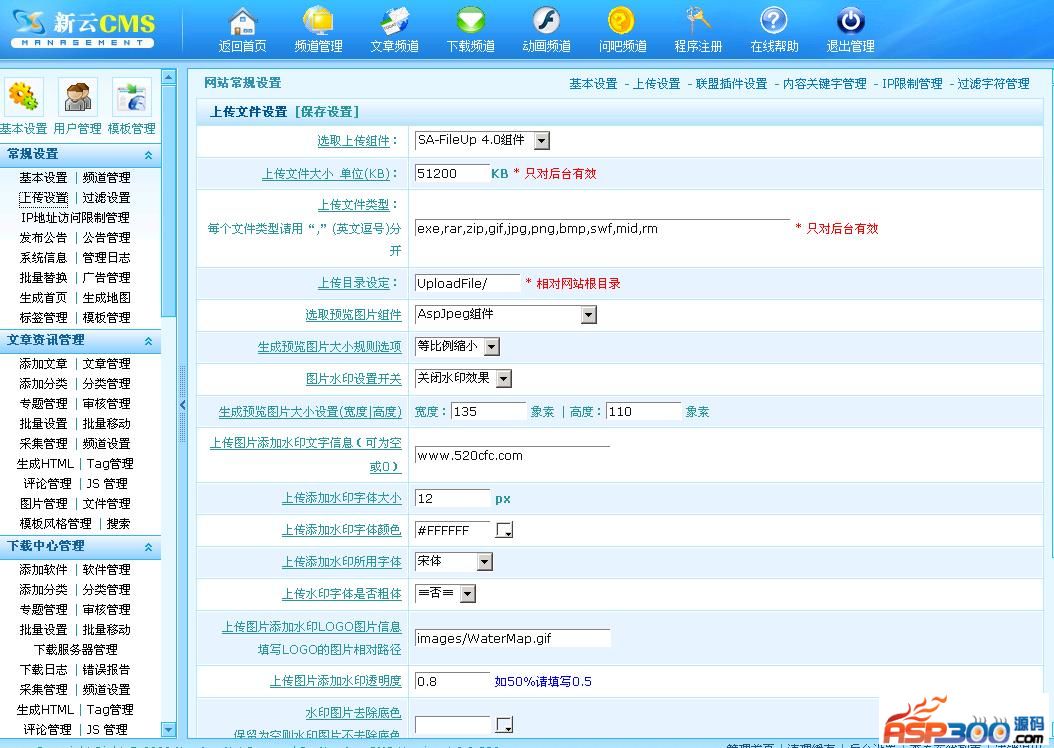
Task: Open the watermark bold 否 dropdown
Action: pyautogui.click(x=468, y=593)
